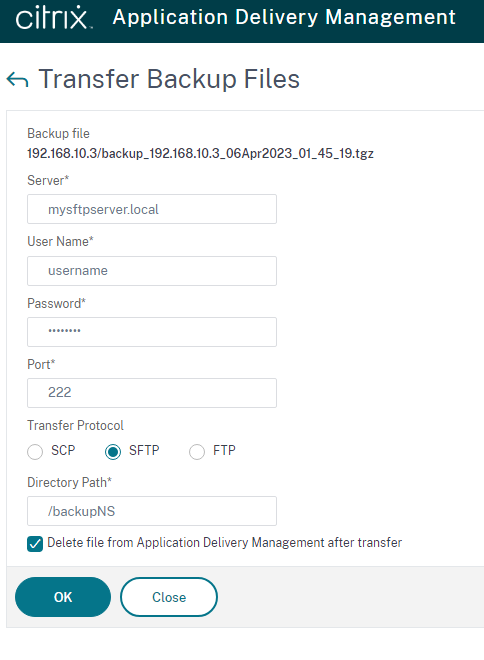The height and width of the screenshot is (660, 484).
Task: Focus the Server field showing mysftpserver.local
Action: point(152,209)
